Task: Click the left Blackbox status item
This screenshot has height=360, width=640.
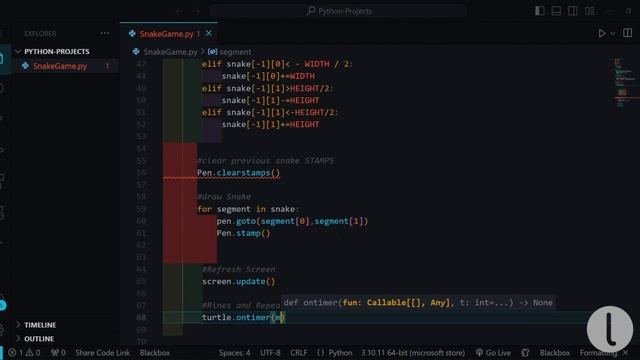Action: (x=155, y=353)
